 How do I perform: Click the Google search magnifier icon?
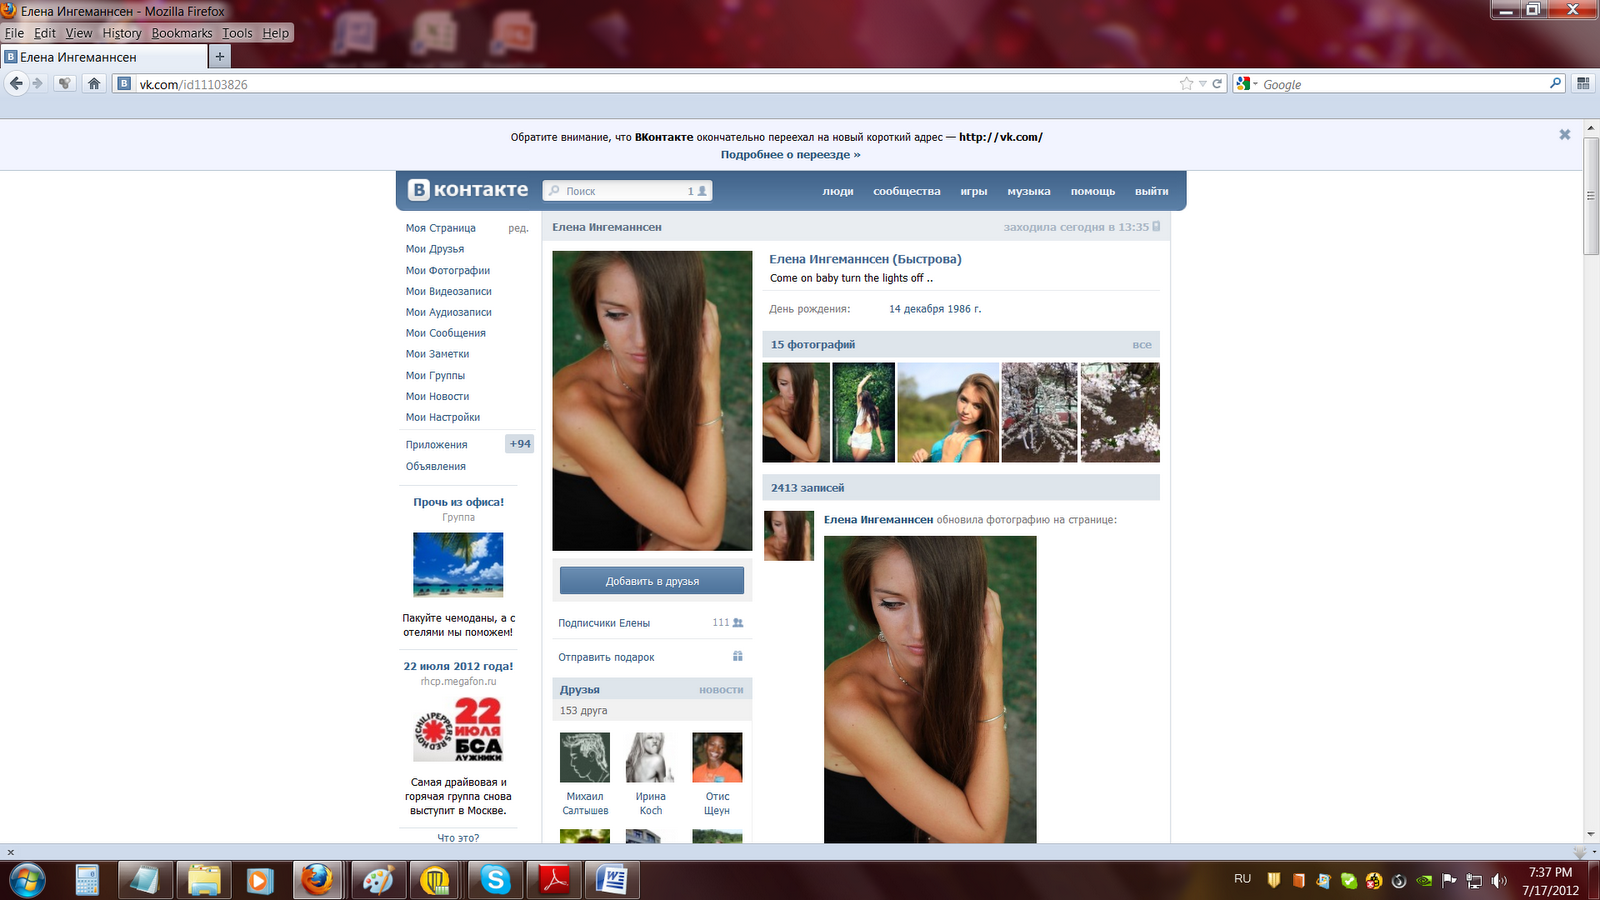click(1555, 84)
